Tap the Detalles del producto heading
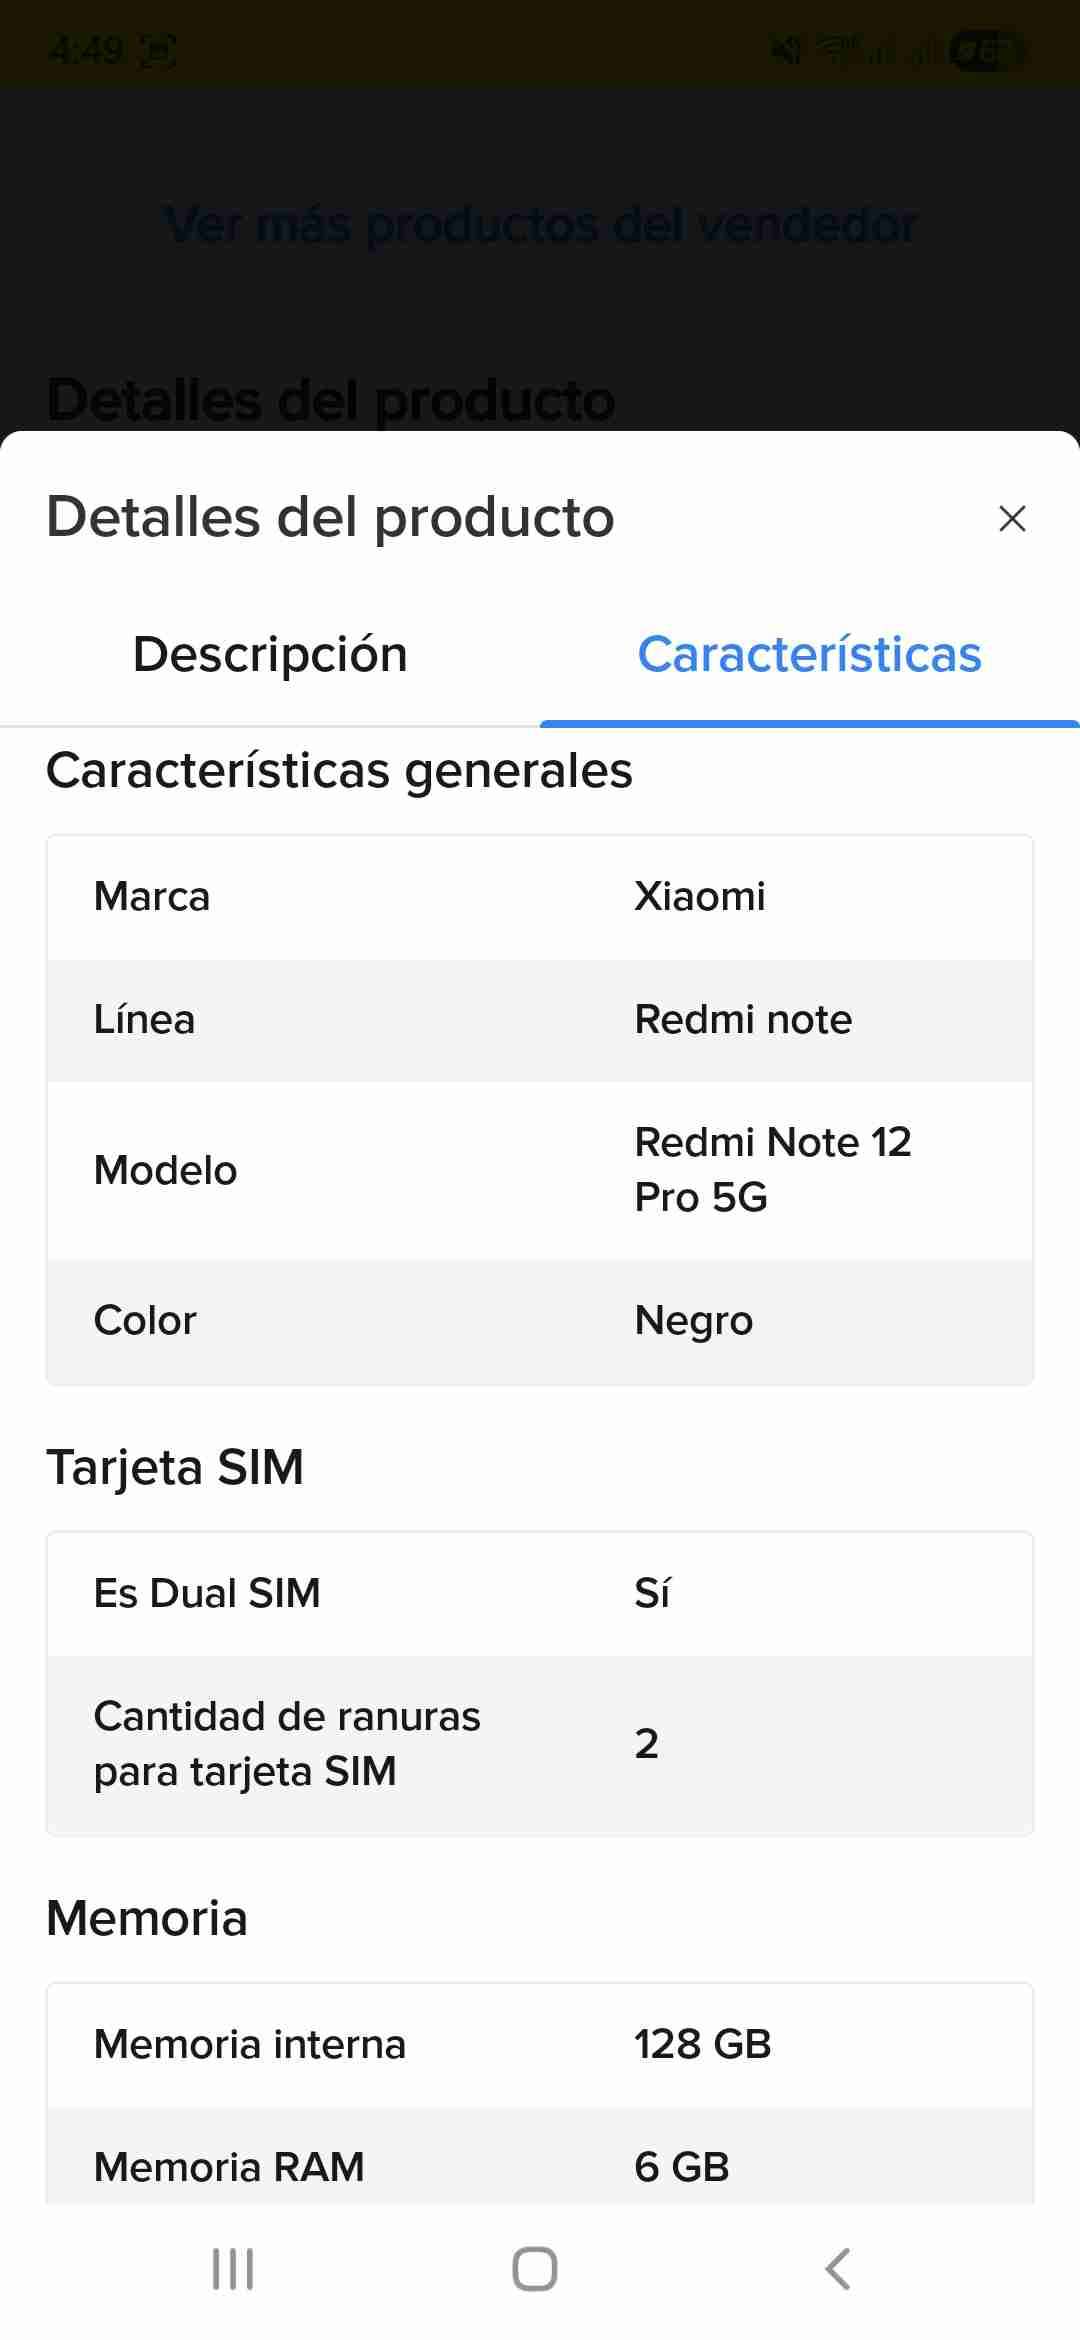The width and height of the screenshot is (1080, 2340). tap(330, 518)
